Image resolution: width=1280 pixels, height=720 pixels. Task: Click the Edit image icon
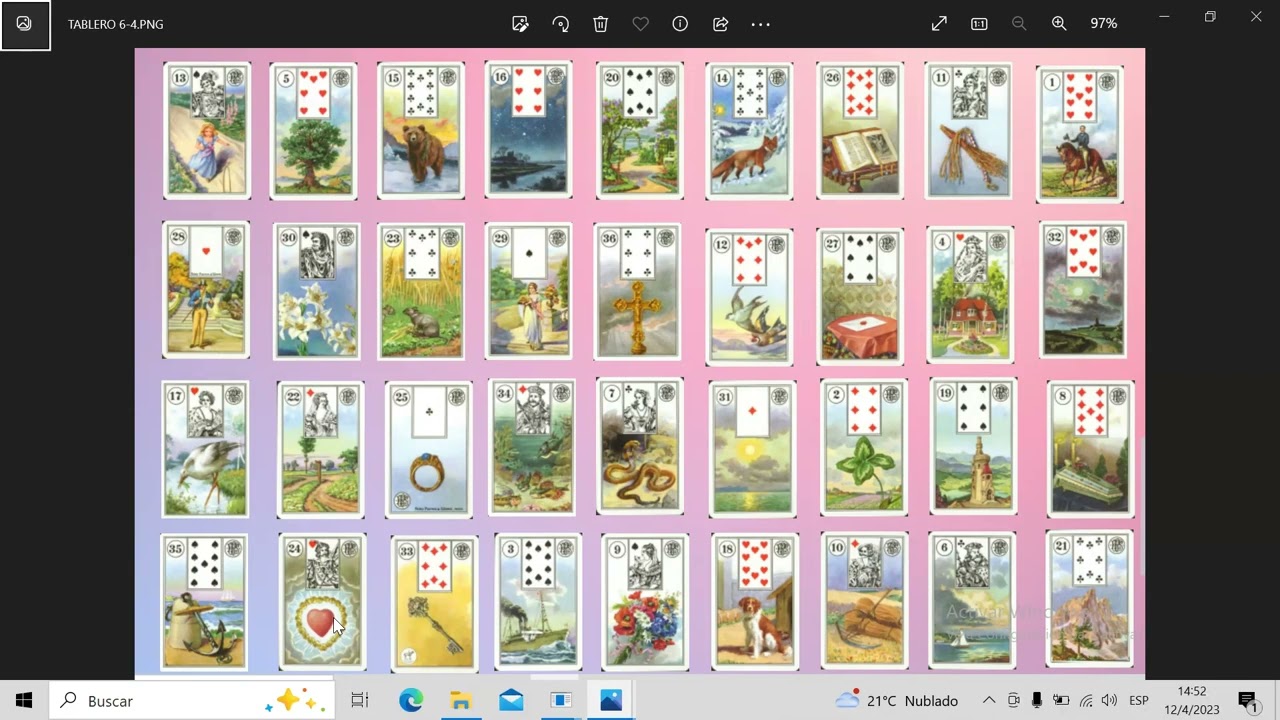click(x=520, y=24)
